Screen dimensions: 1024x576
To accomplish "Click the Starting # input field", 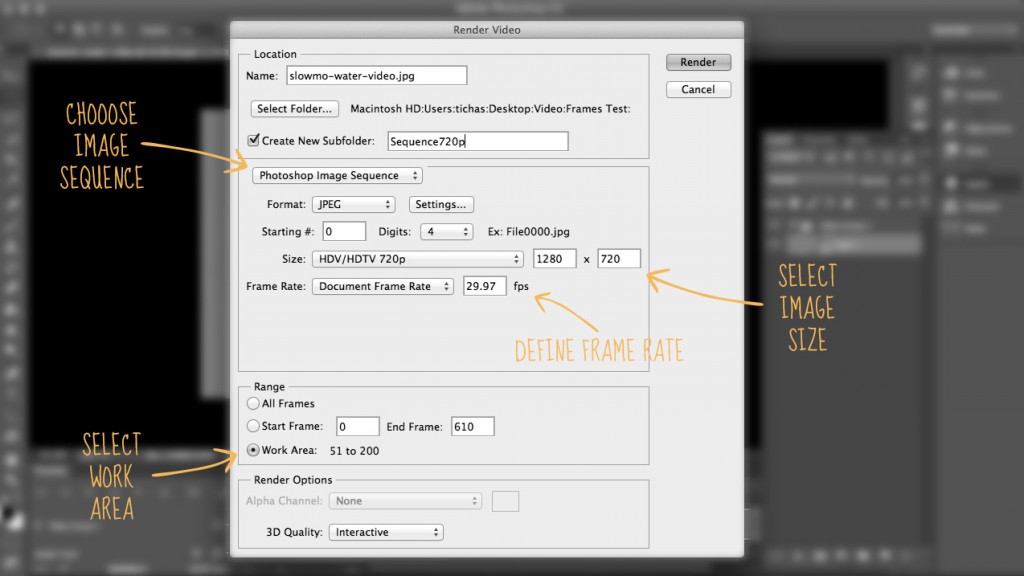I will coord(344,231).
